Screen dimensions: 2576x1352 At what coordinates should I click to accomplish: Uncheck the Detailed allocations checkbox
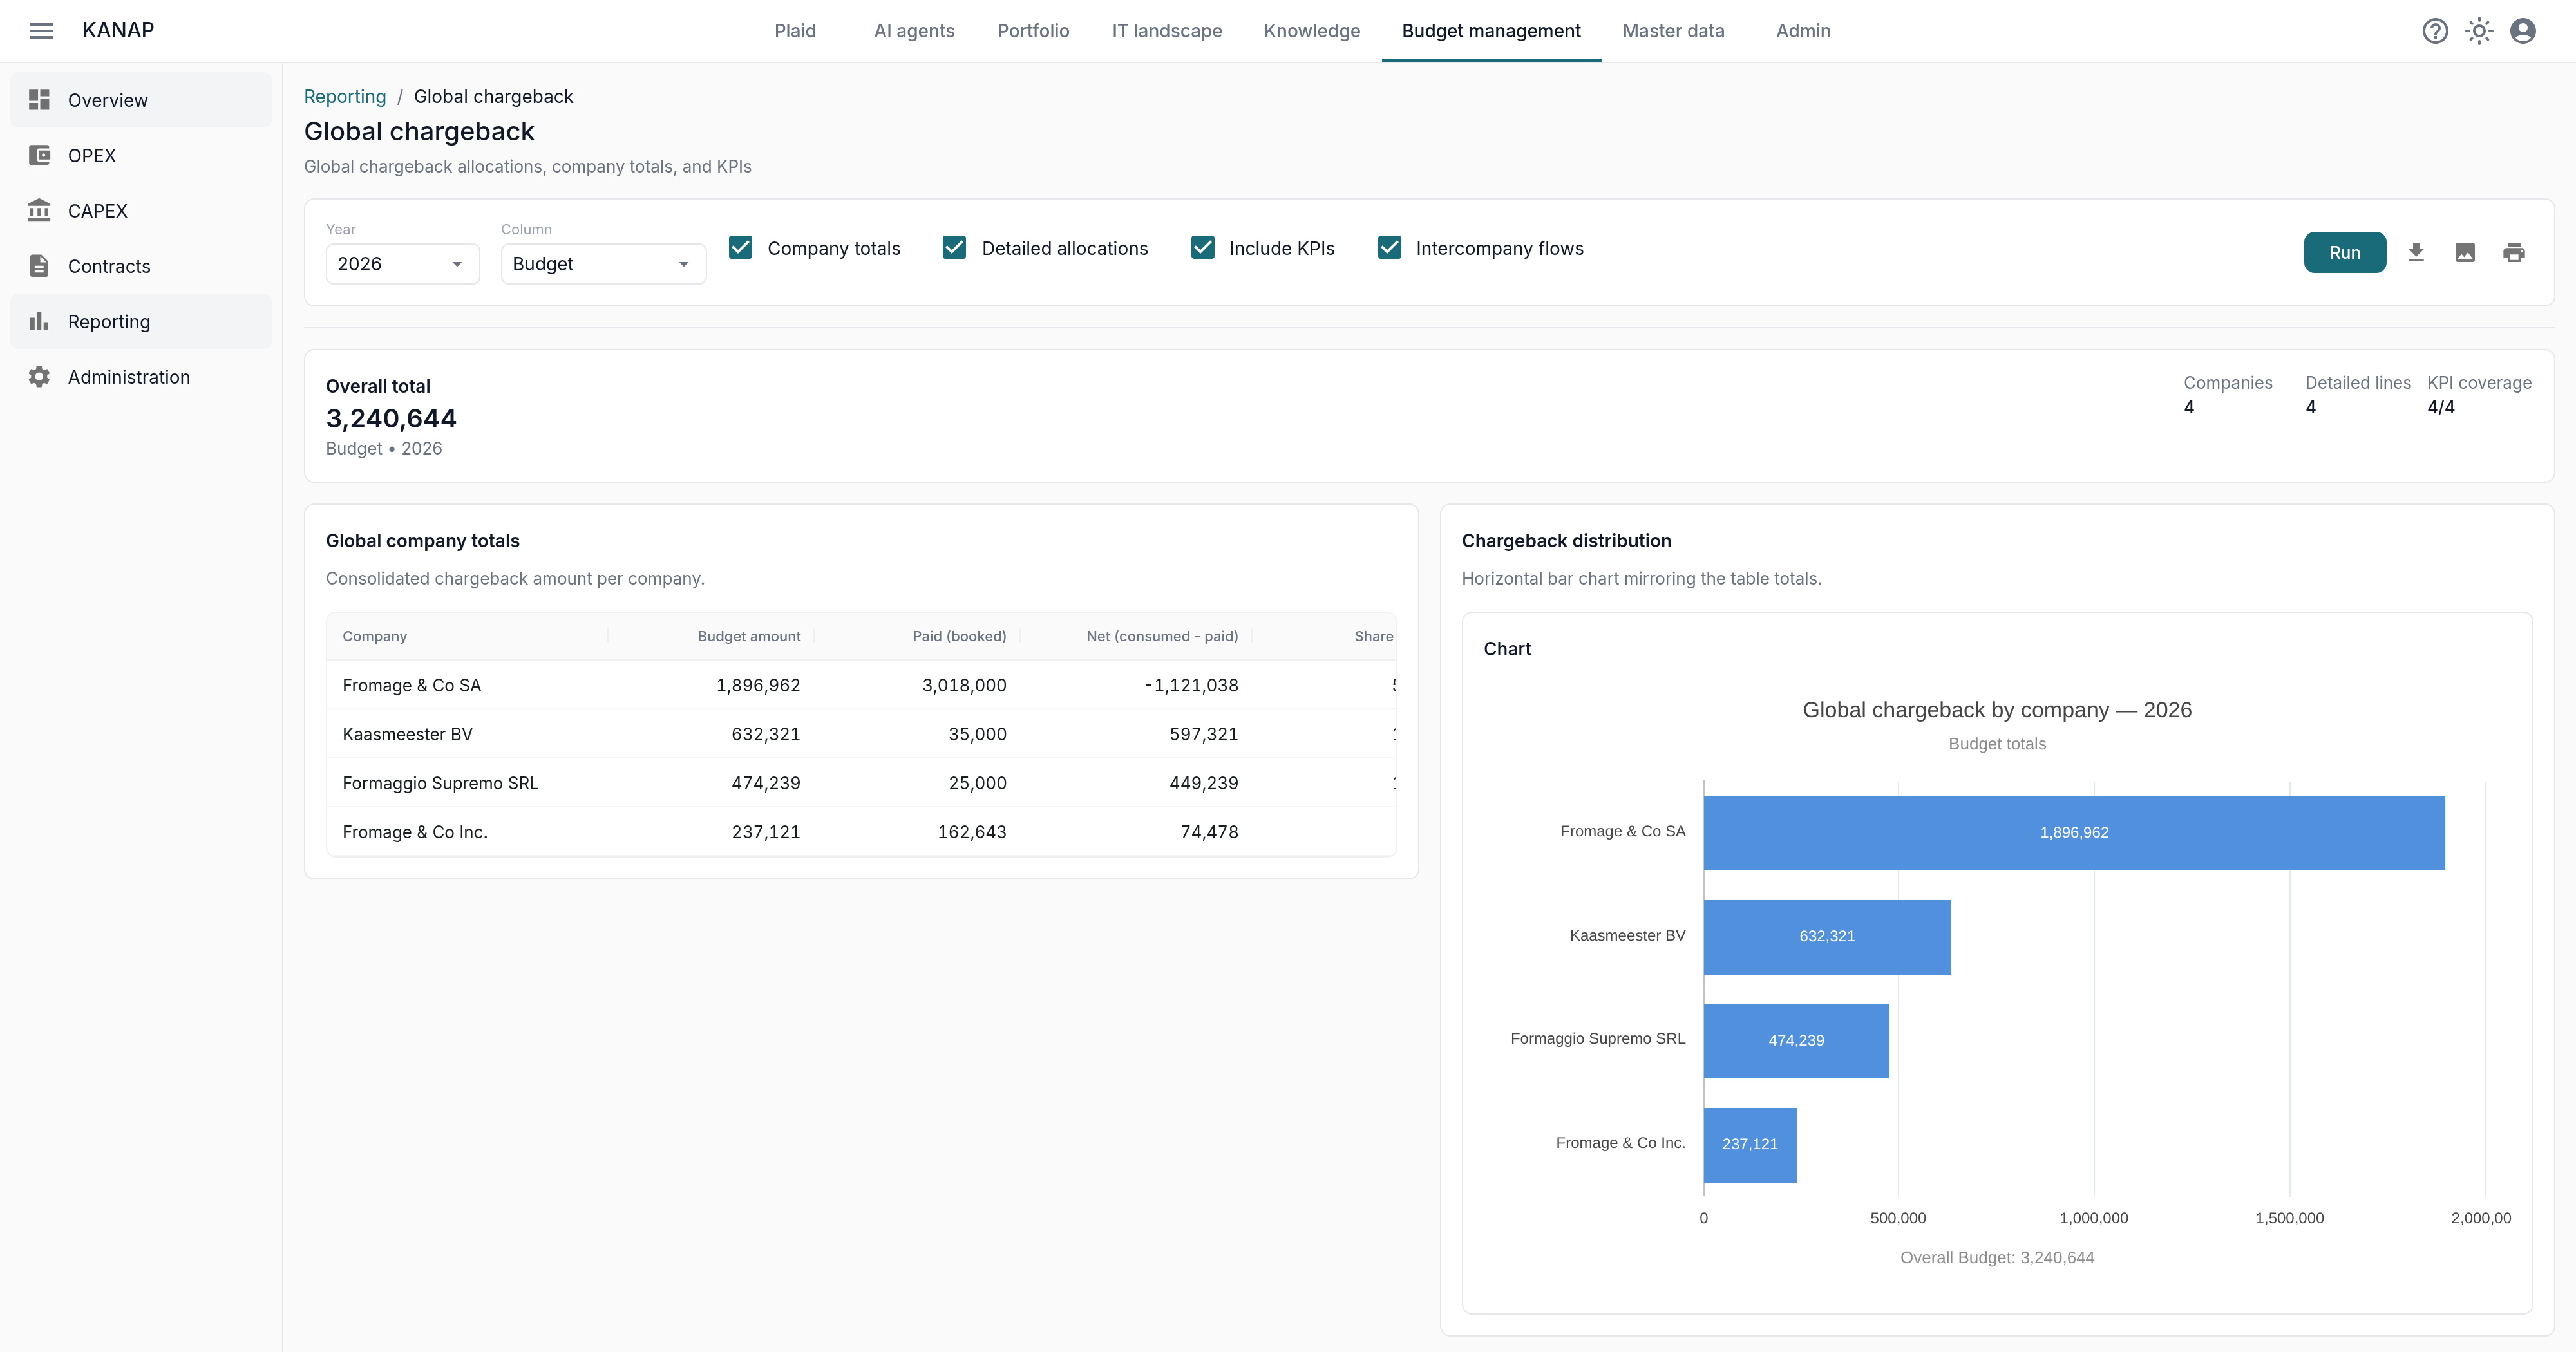954,247
